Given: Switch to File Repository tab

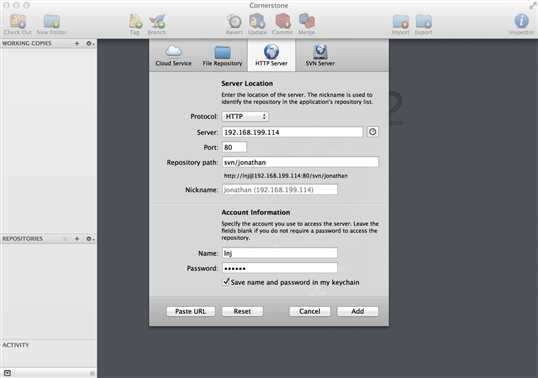Looking at the screenshot, I should (222, 56).
